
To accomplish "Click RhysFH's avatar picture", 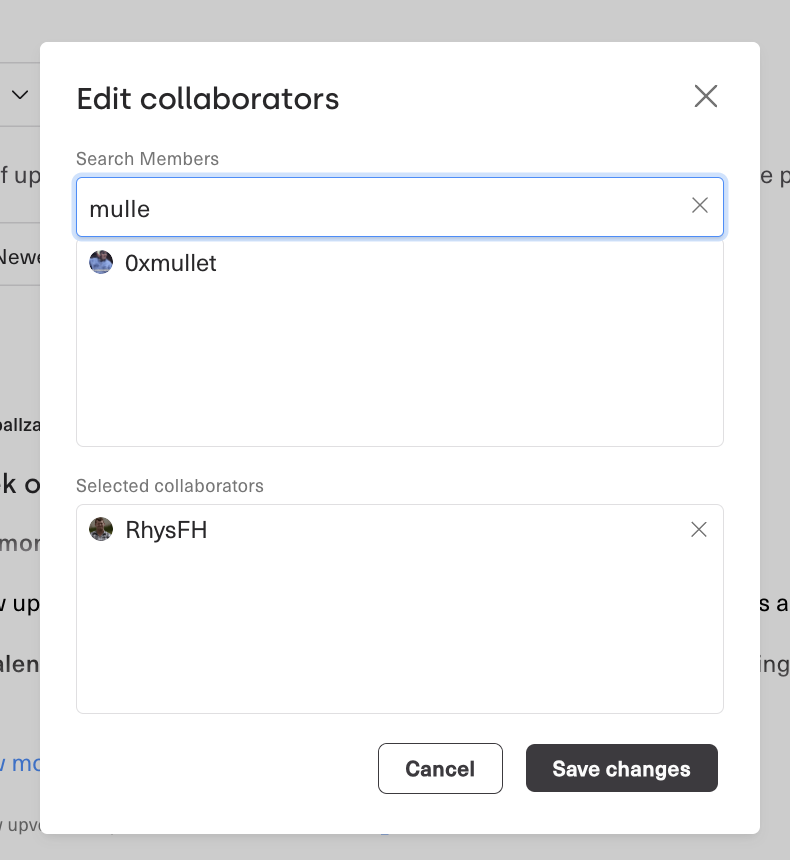I will (x=101, y=529).
